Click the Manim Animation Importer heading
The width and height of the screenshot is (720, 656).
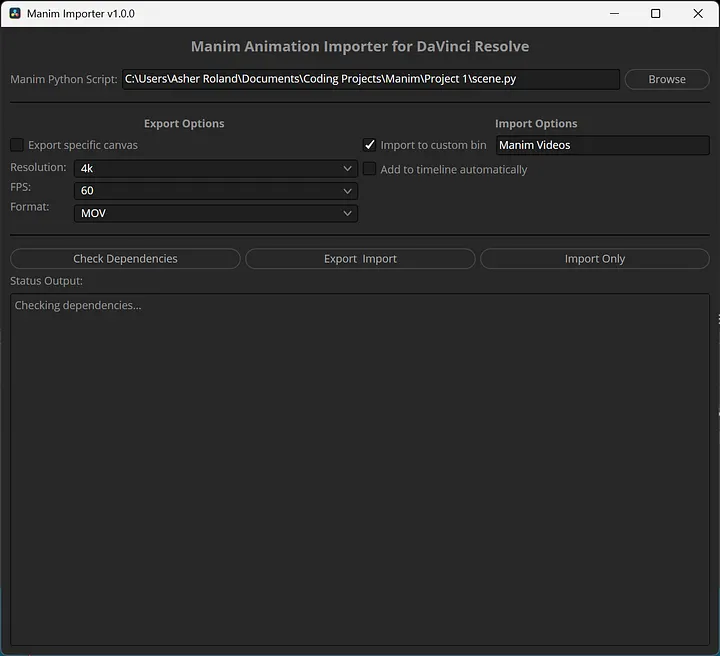(360, 46)
